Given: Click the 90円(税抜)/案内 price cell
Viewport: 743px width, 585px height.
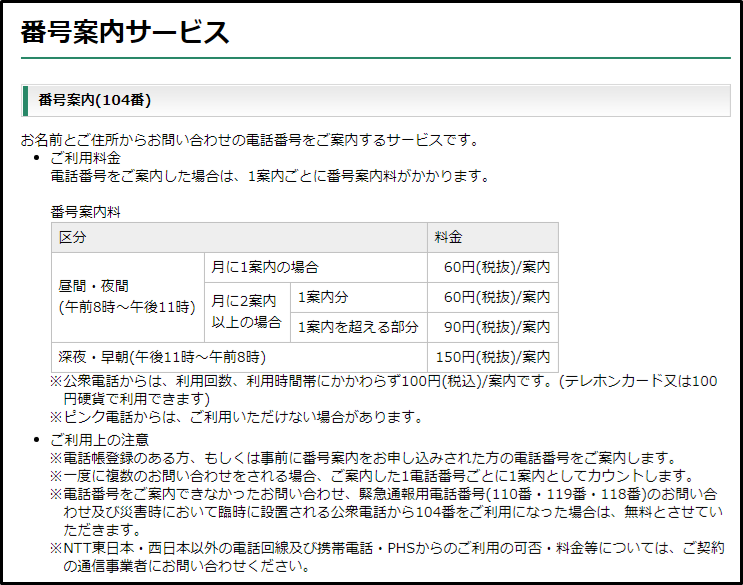Looking at the screenshot, I should (493, 327).
